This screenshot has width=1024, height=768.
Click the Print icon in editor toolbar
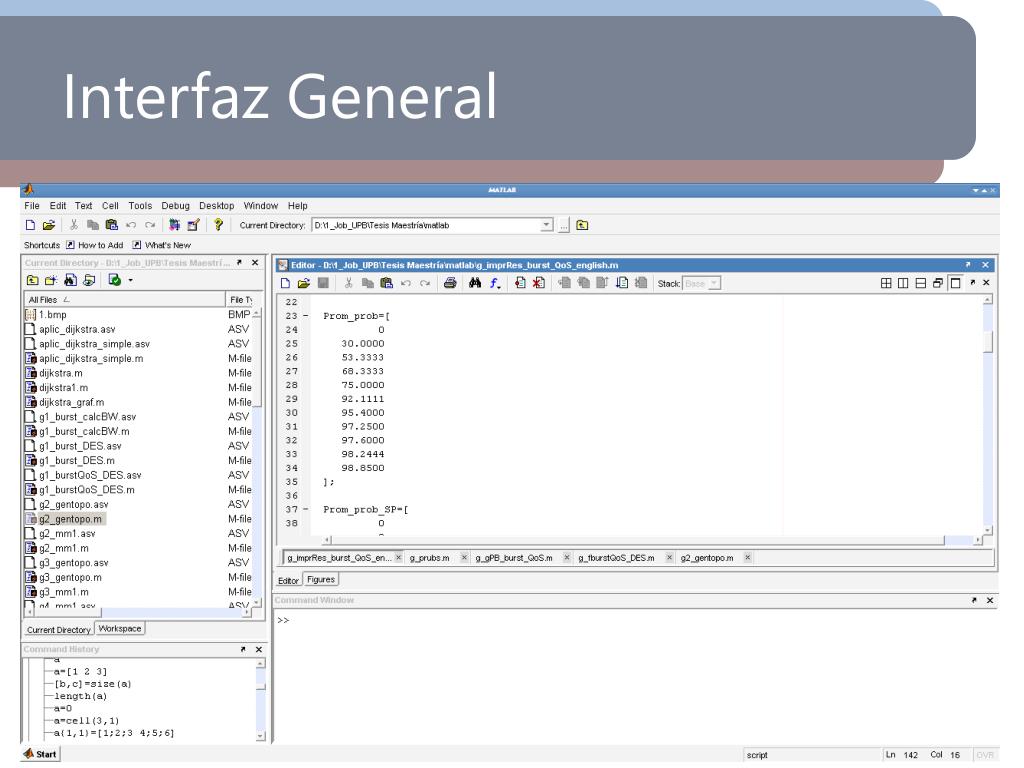pyautogui.click(x=450, y=283)
